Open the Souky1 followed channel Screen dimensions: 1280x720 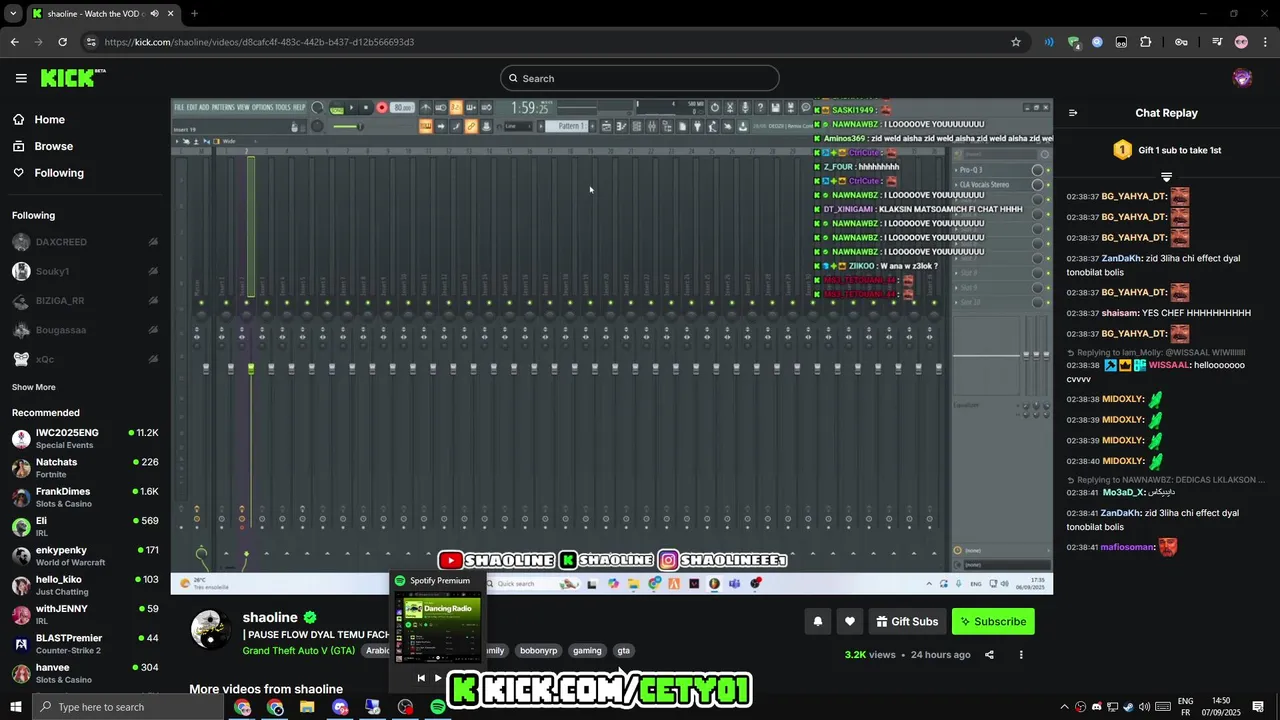pyautogui.click(x=84, y=271)
